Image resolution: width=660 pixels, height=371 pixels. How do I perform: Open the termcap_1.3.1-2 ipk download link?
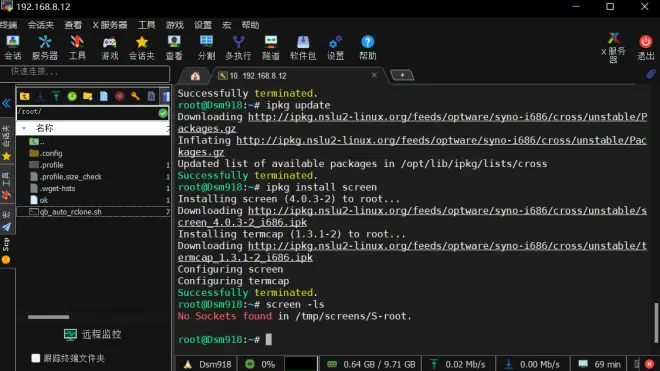click(412, 251)
